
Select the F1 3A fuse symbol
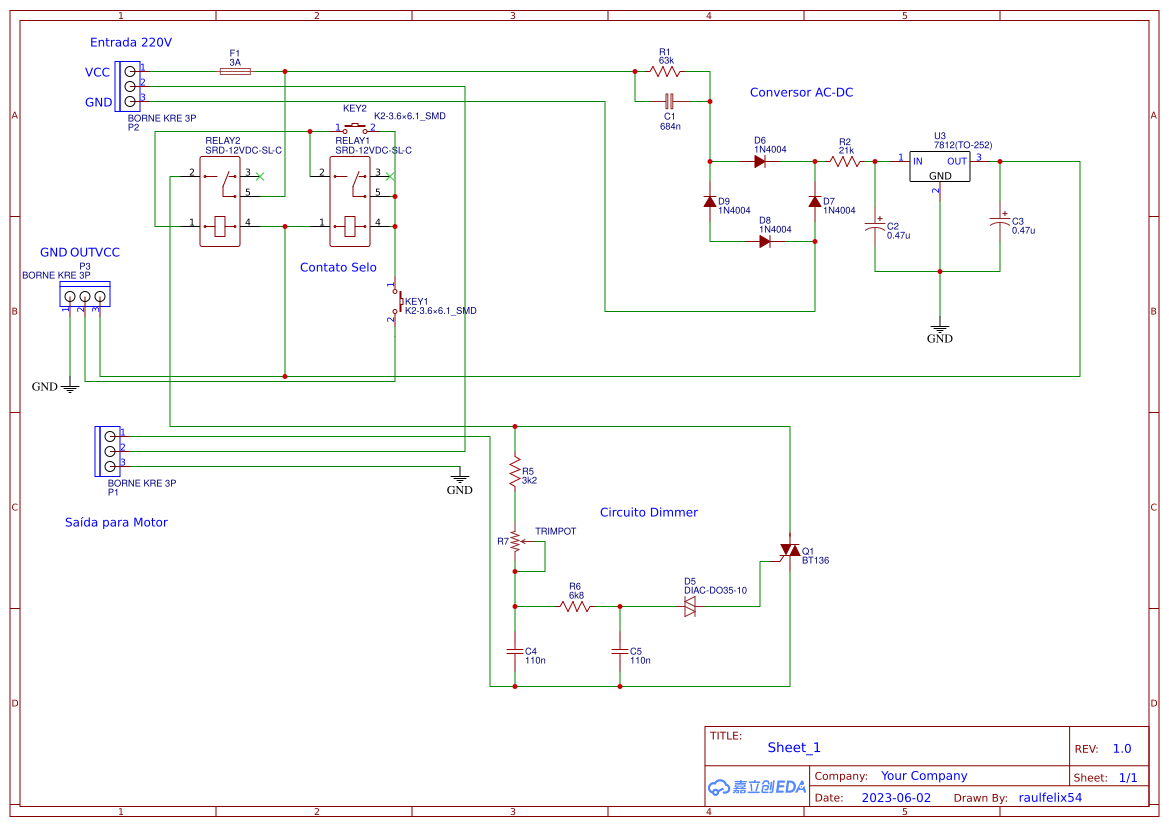[234, 71]
